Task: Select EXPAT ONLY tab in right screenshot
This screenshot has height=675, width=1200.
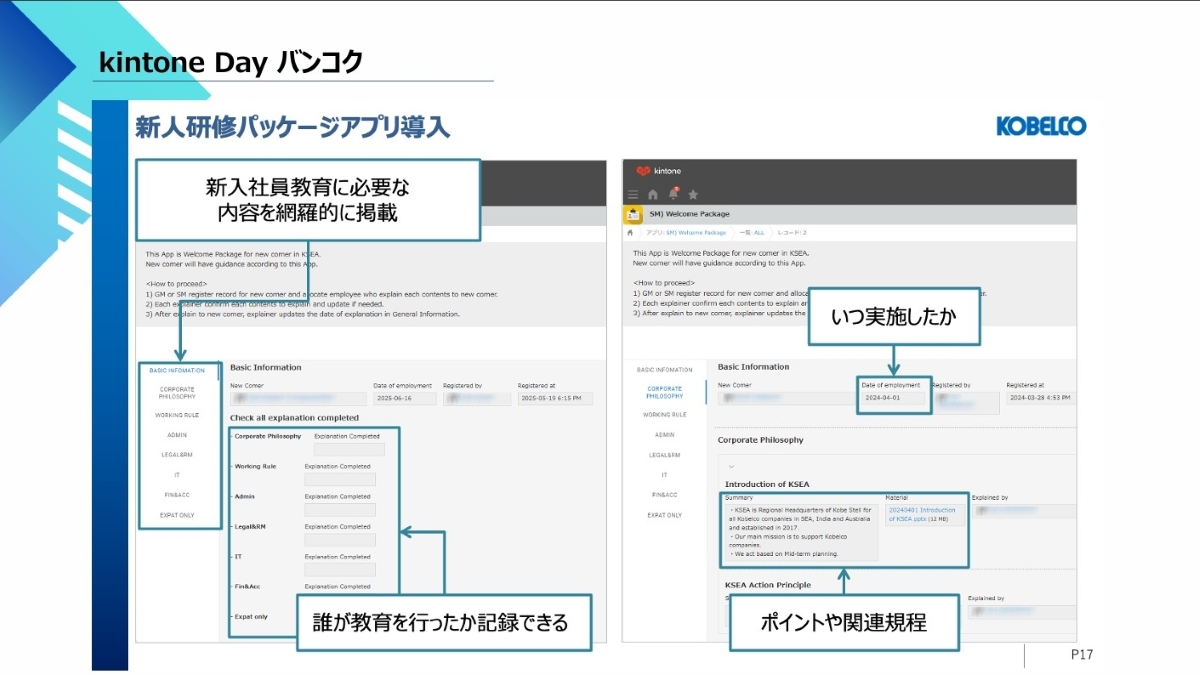Action: (664, 515)
